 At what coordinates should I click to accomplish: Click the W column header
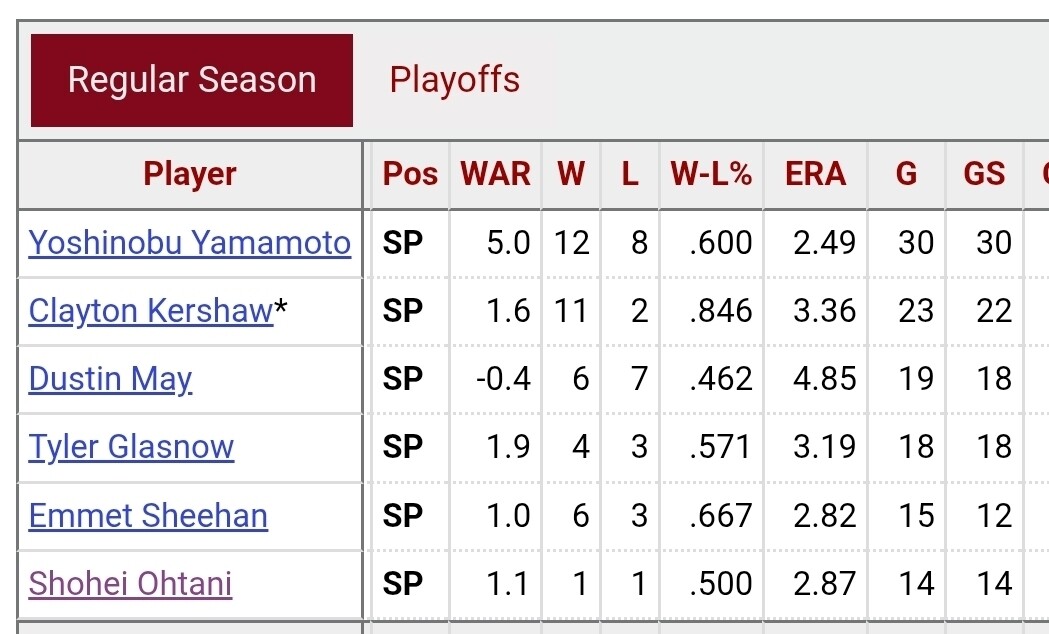pos(571,174)
